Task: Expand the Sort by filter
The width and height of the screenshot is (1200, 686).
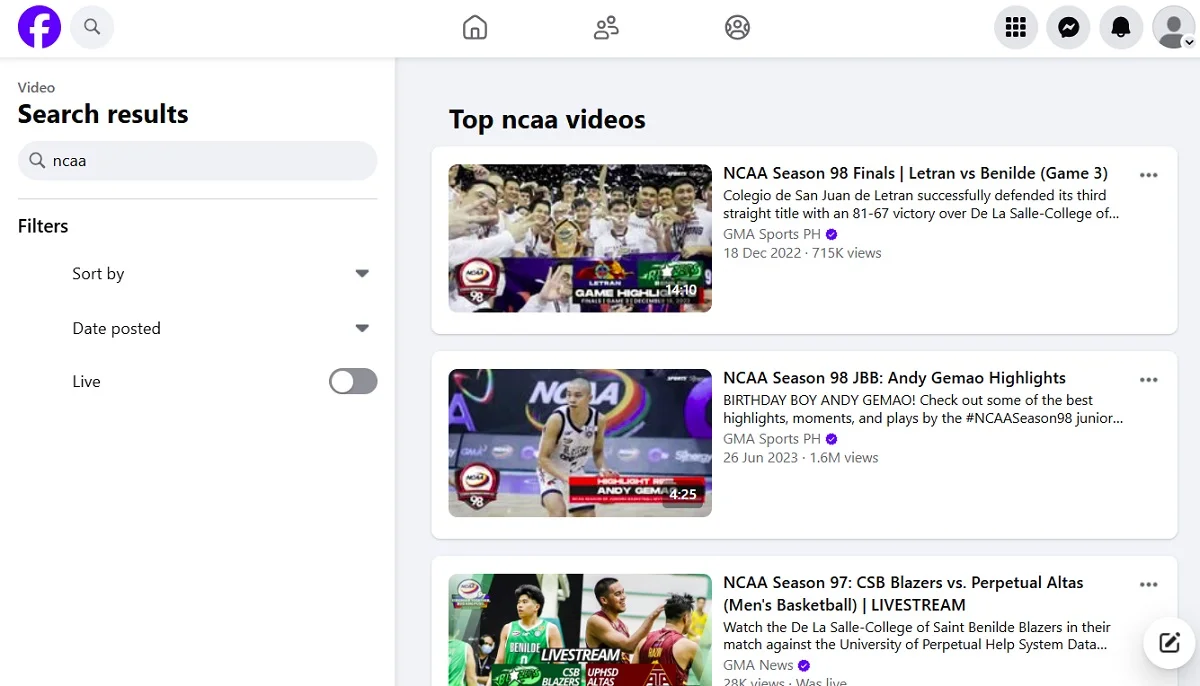Action: [220, 274]
